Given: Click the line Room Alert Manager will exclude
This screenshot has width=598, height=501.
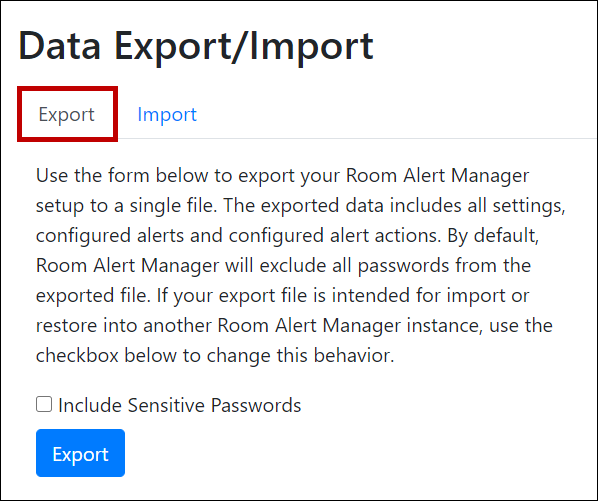Looking at the screenshot, I should (283, 265).
